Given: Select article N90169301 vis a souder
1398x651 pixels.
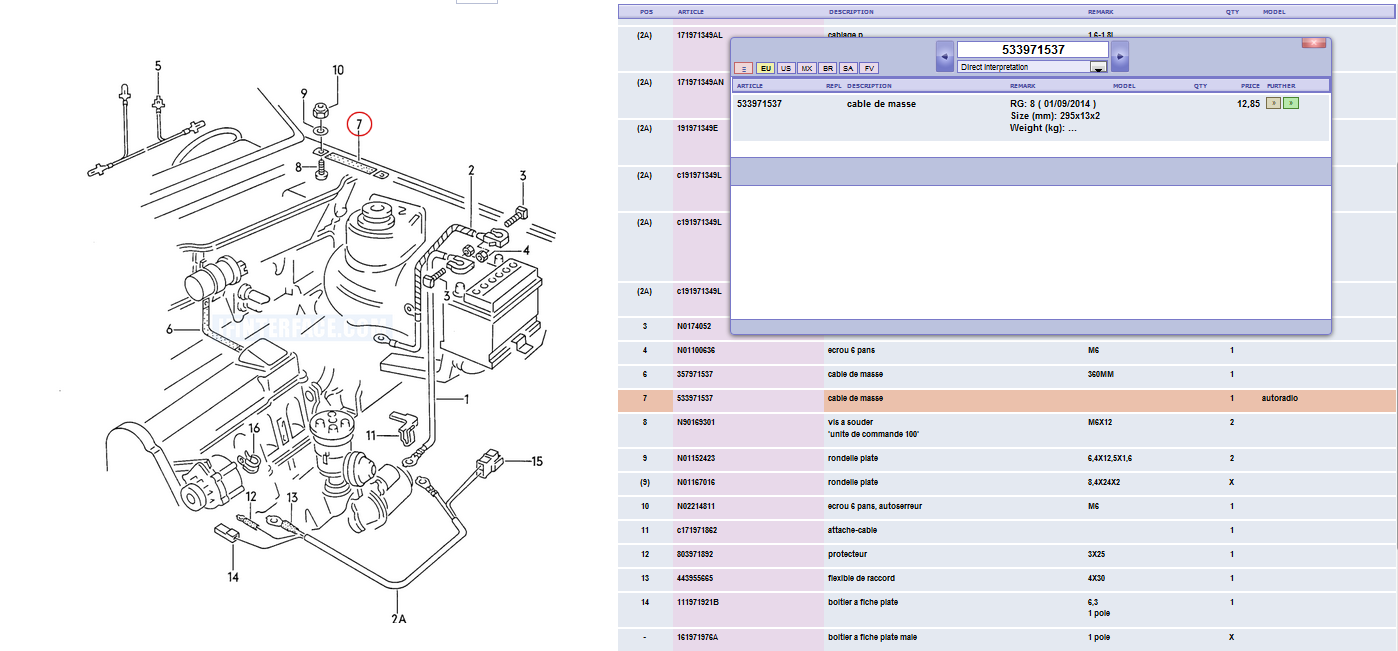Looking at the screenshot, I should click(1007, 428).
